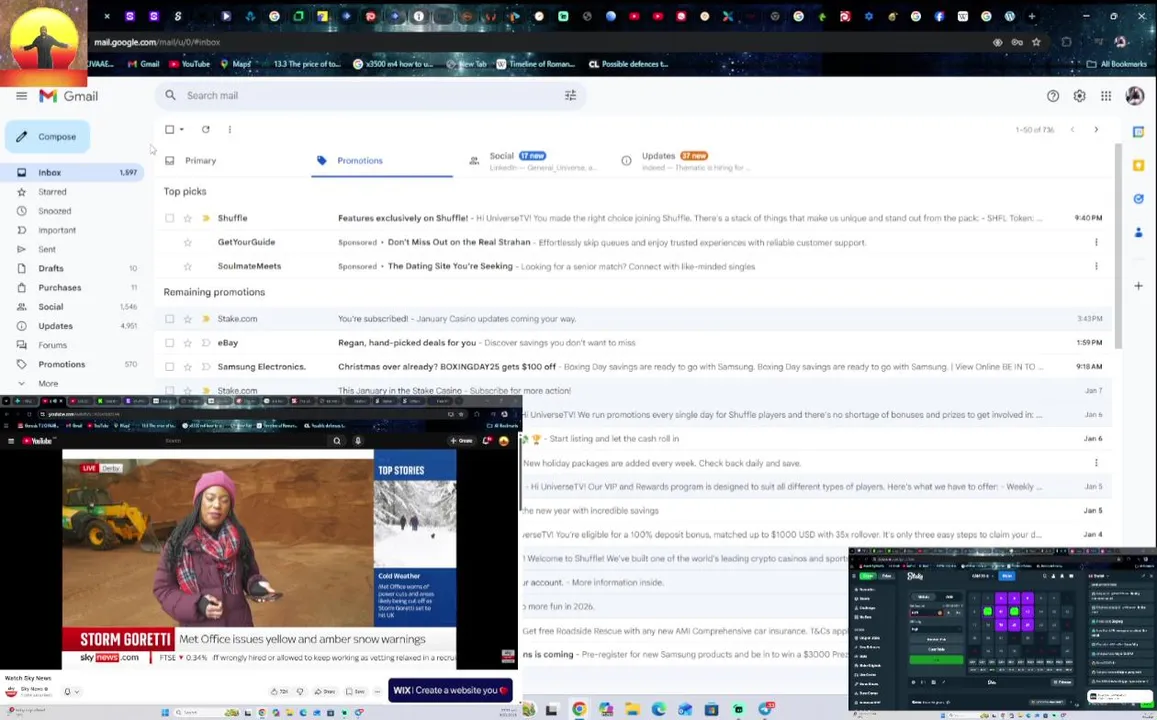This screenshot has height=720, width=1157.
Task: Expand the More labels section in sidebar
Action: pos(48,384)
